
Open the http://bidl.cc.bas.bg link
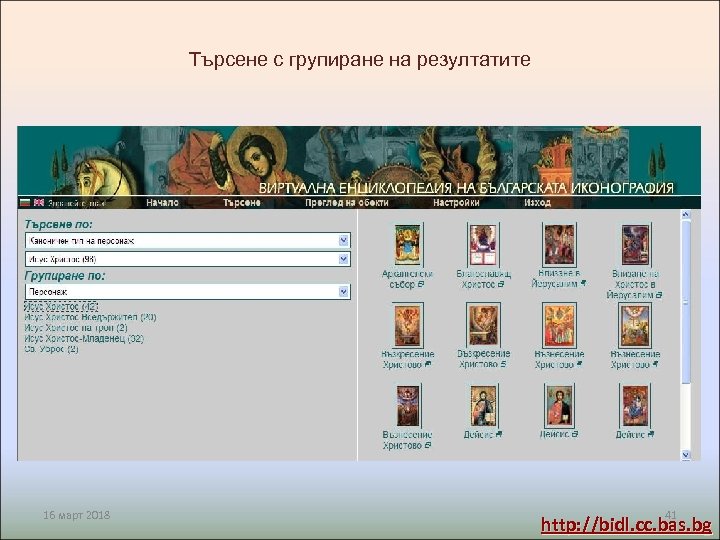click(x=626, y=524)
